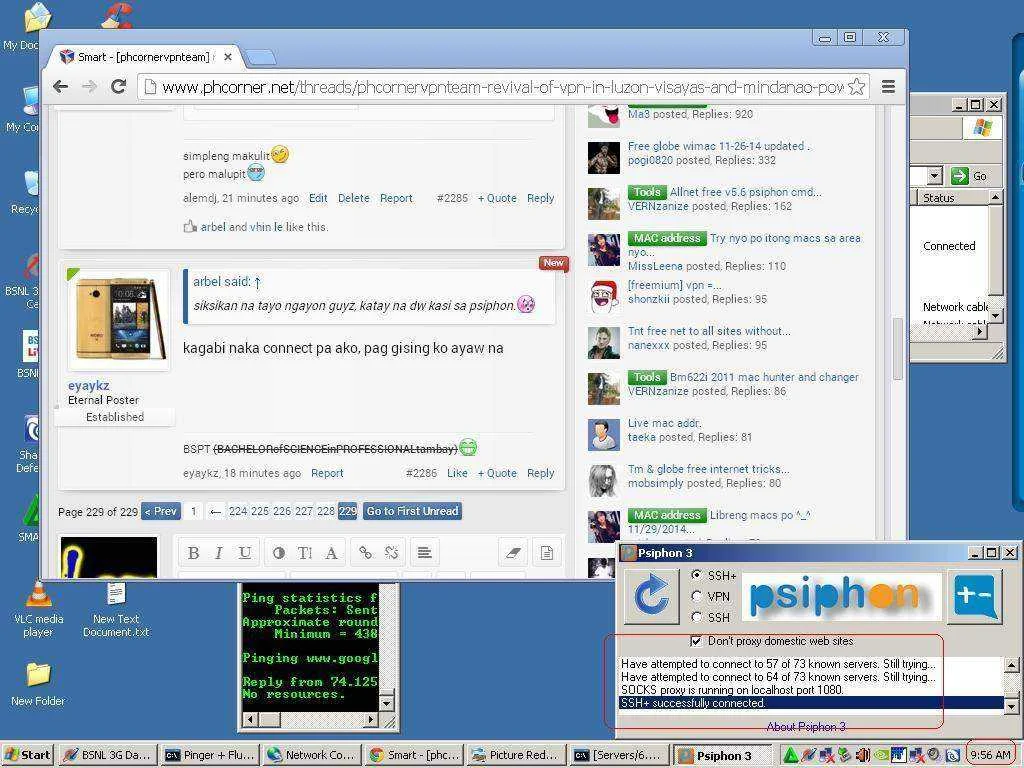The width and height of the screenshot is (1024, 768).
Task: Click Picture Red... taskbar button
Action: (516, 755)
